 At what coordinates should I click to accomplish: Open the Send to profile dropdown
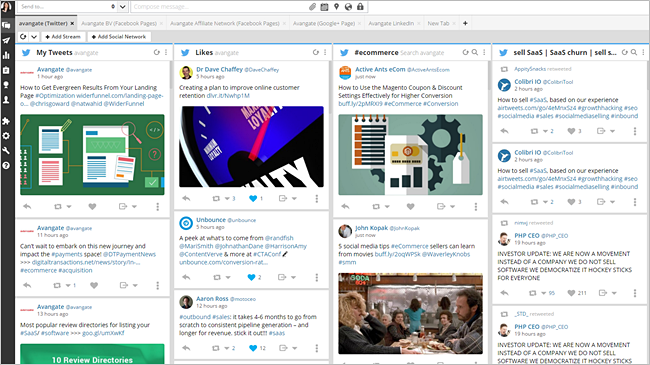pos(123,7)
